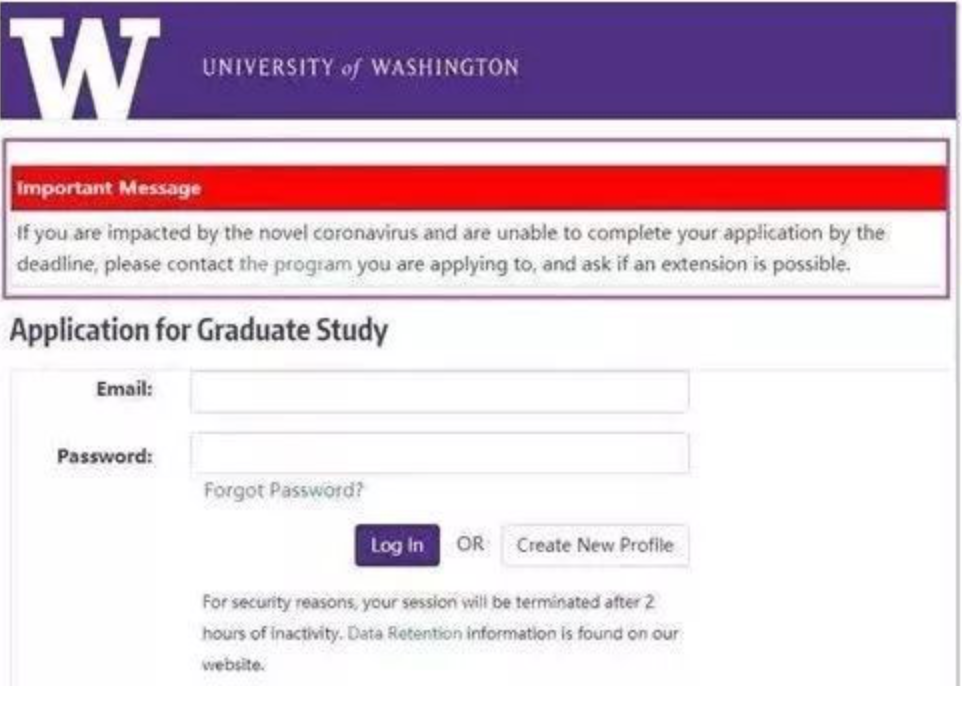Click the University of Washington W logo

(x=84, y=63)
